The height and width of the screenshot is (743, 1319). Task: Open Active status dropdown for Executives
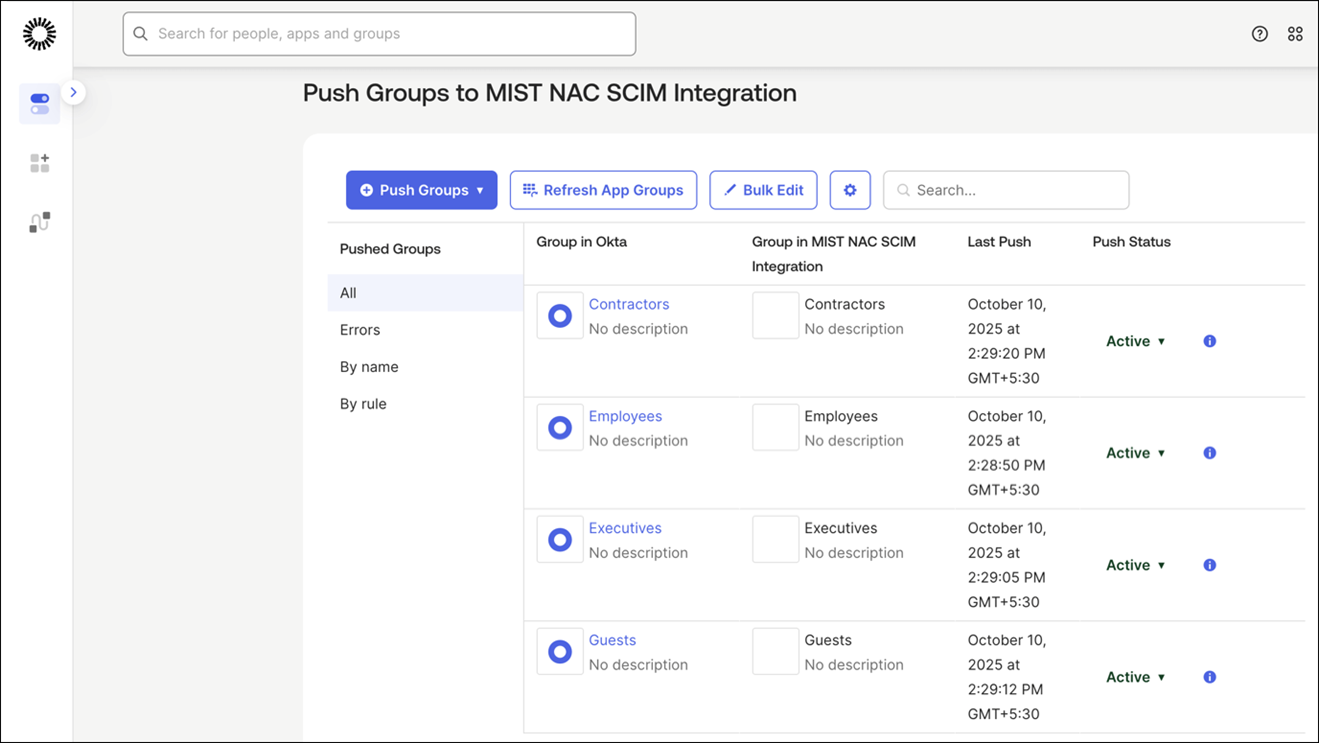[x=1136, y=565]
